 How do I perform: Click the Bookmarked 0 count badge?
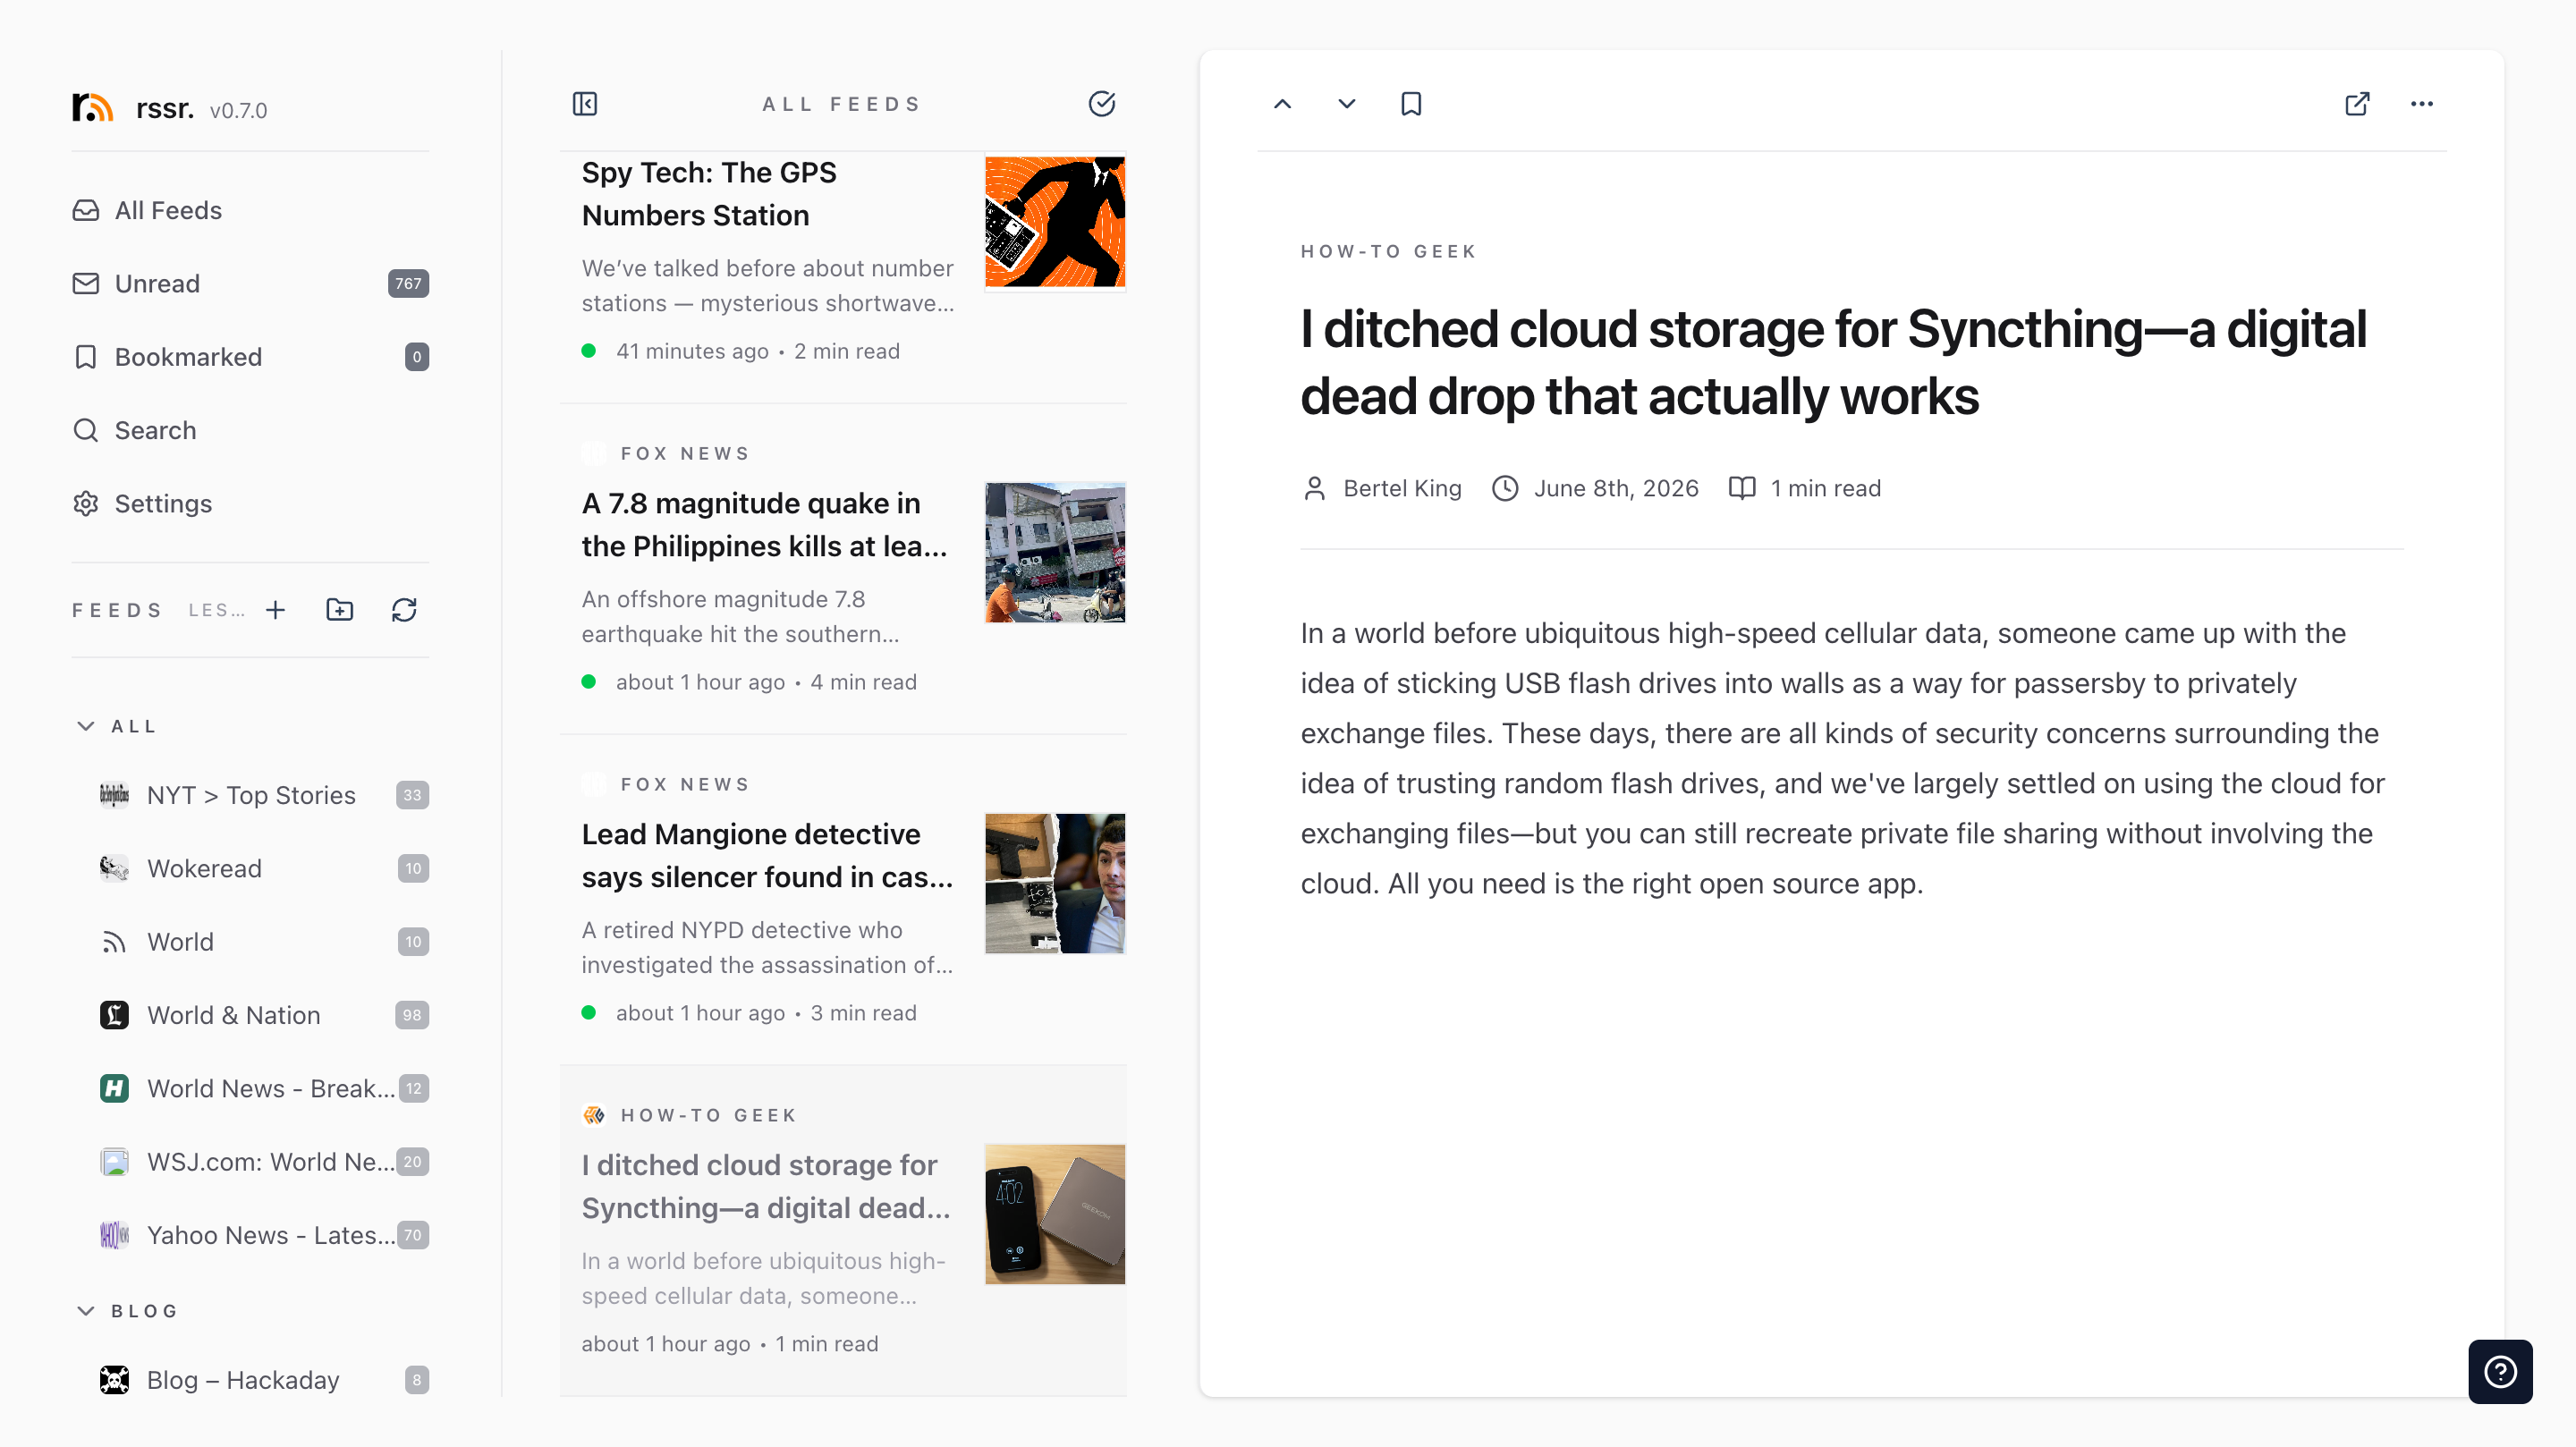pyautogui.click(x=417, y=357)
